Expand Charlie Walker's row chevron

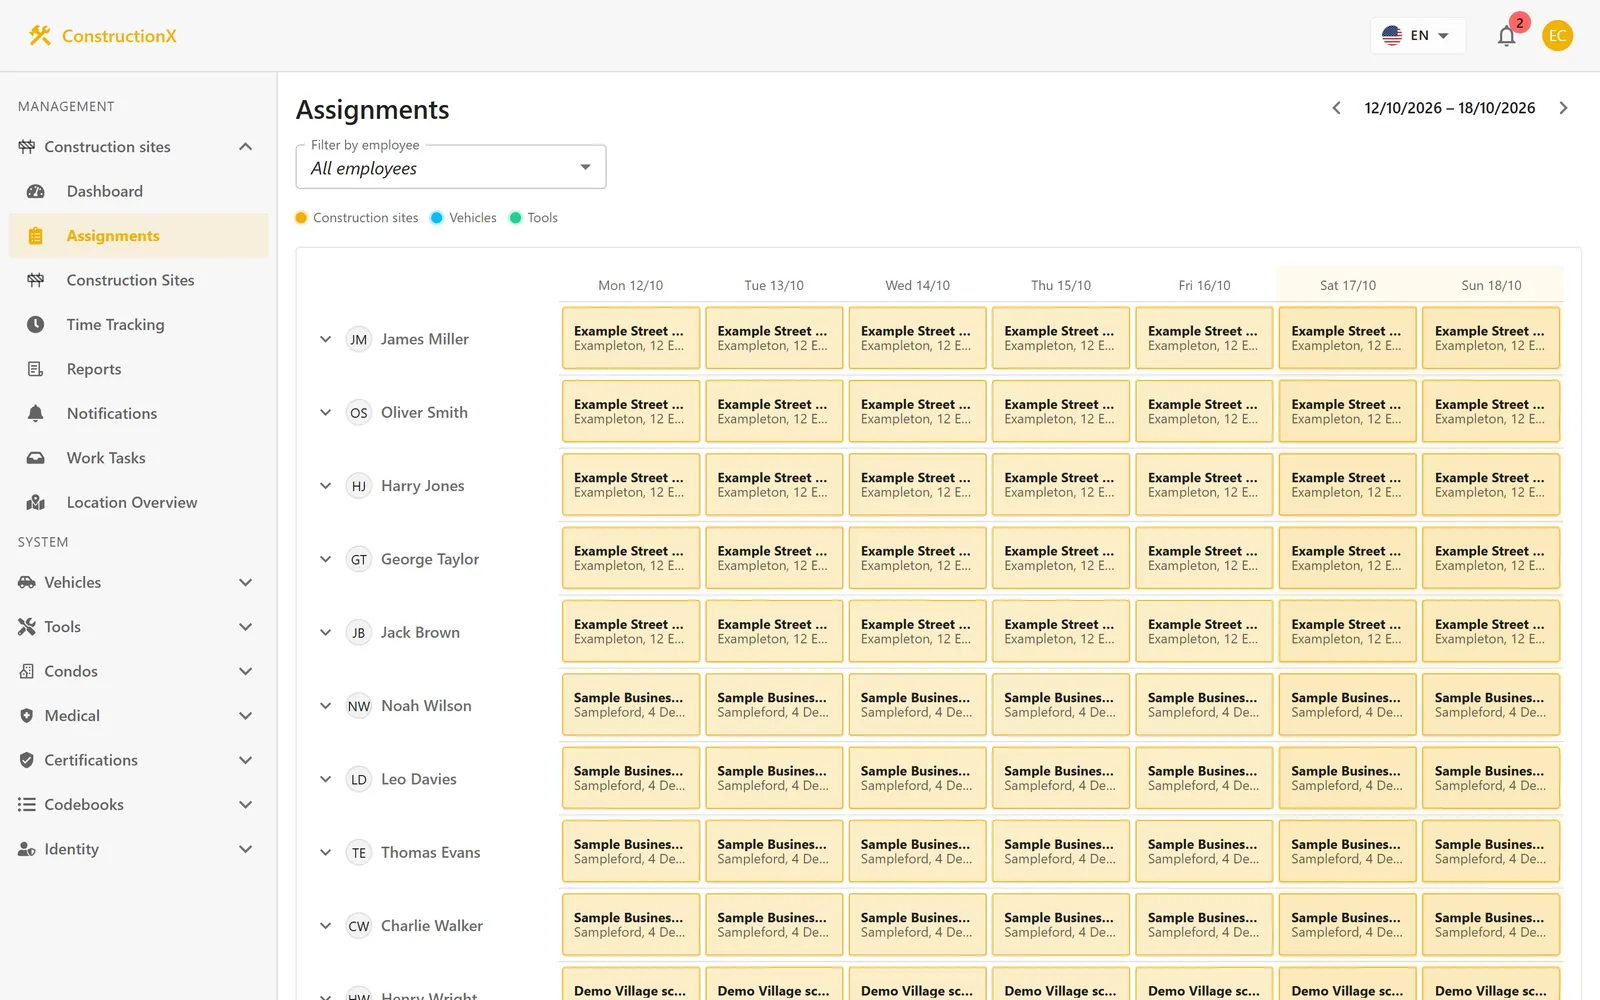coord(325,926)
